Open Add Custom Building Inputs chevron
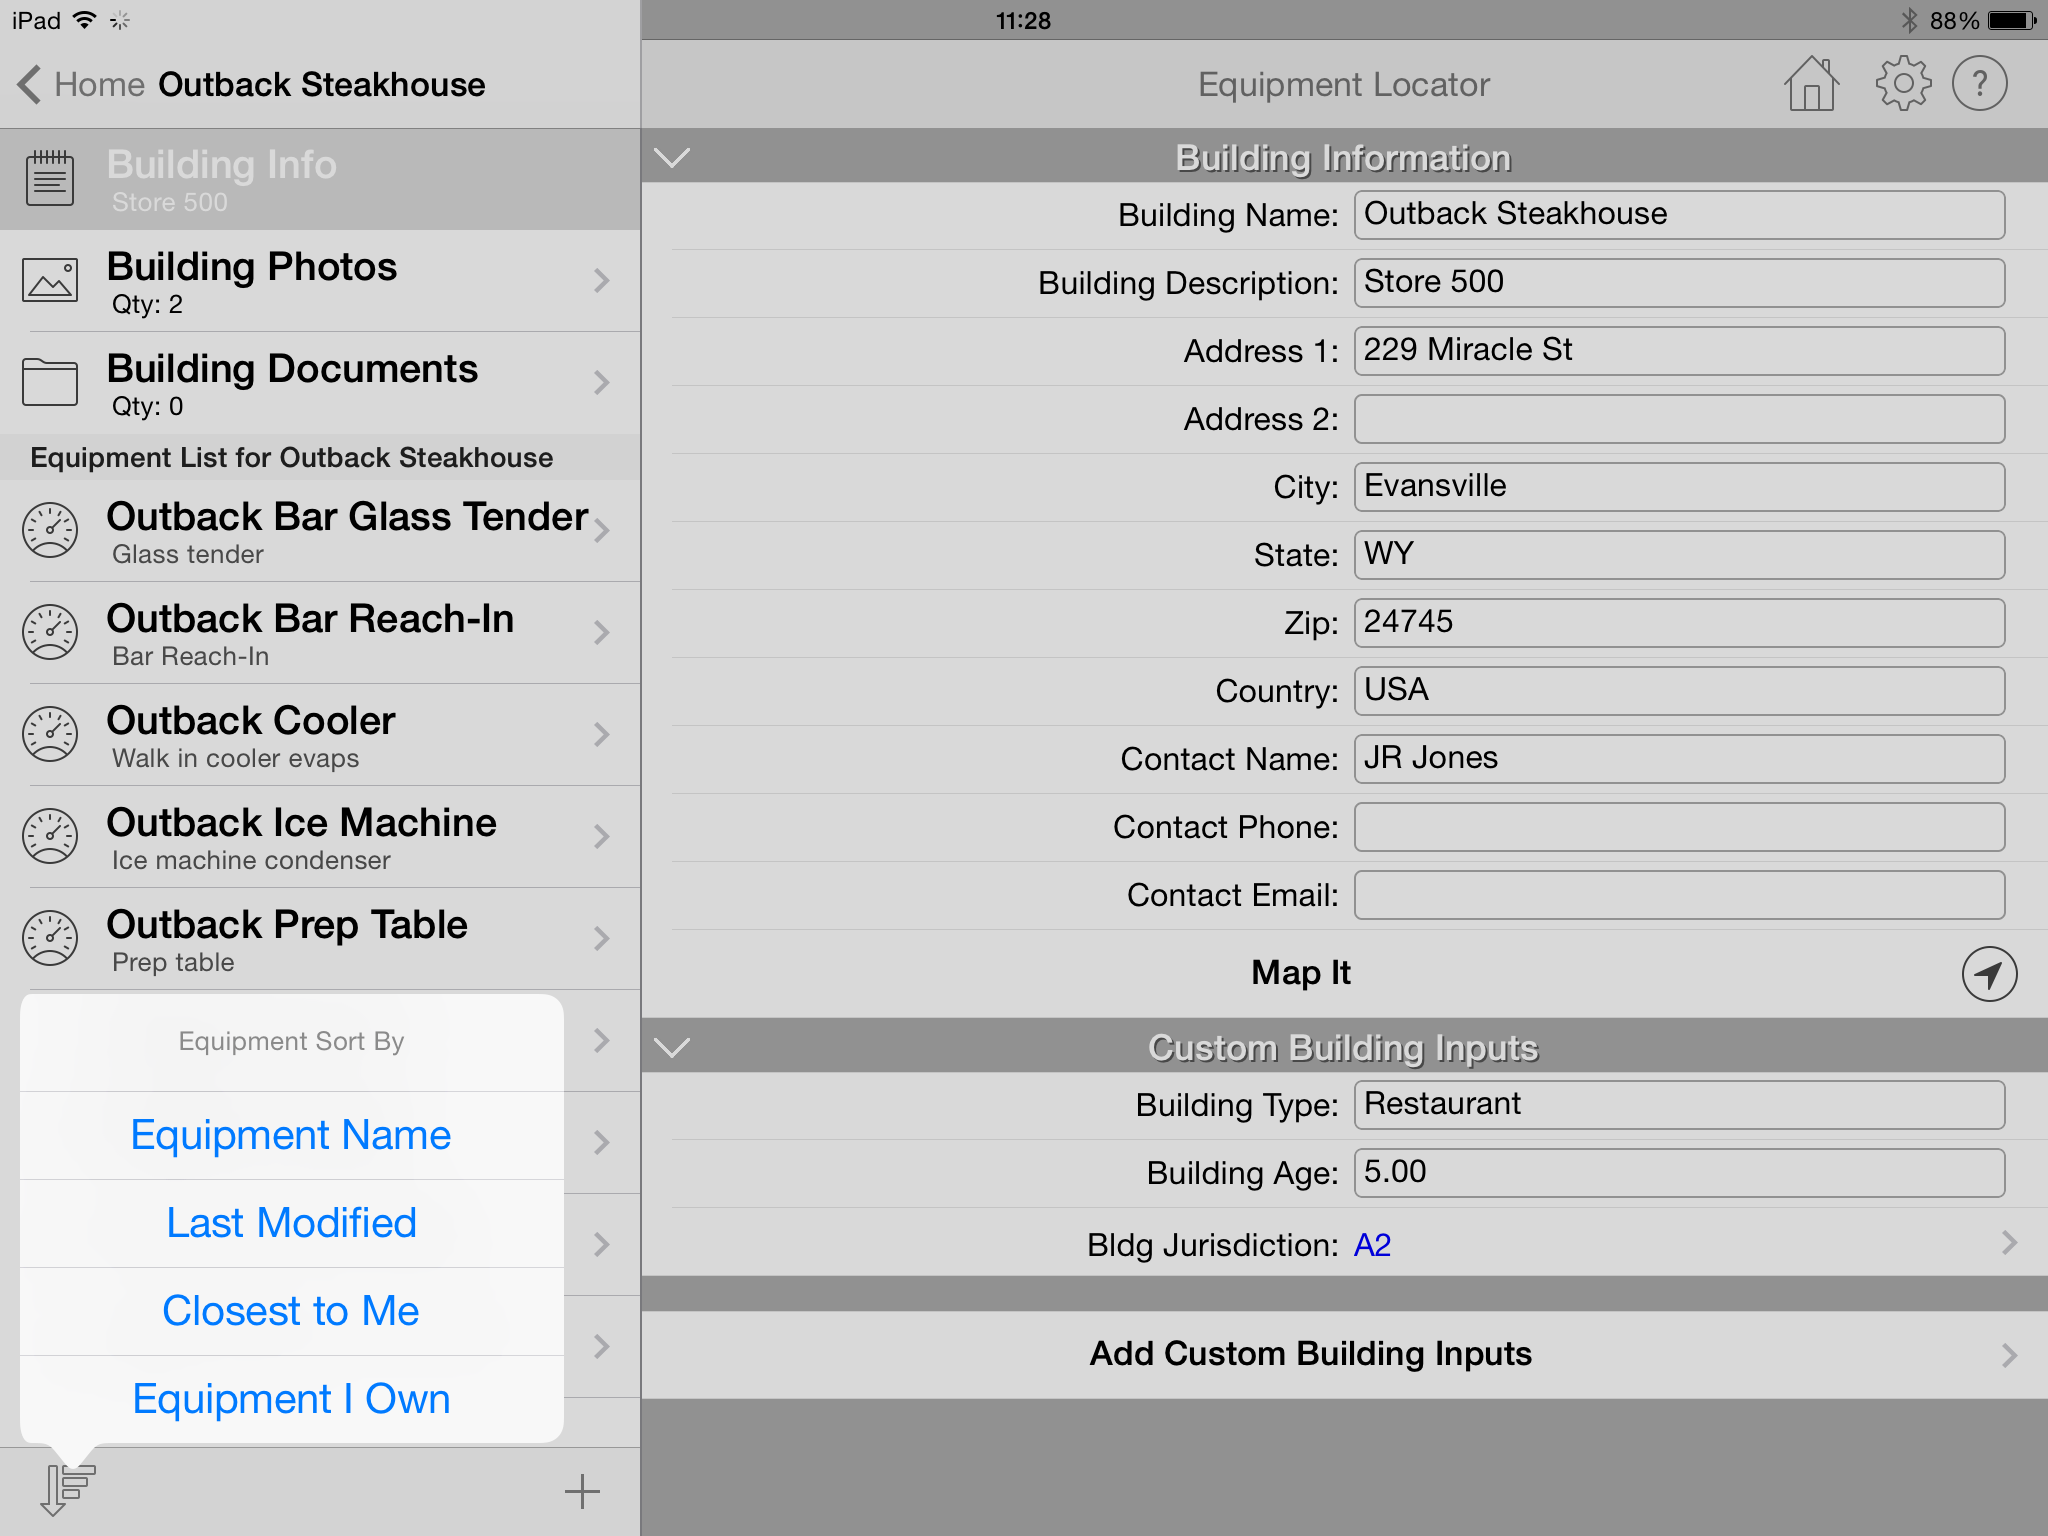Image resolution: width=2048 pixels, height=1536 pixels. tap(2009, 1355)
